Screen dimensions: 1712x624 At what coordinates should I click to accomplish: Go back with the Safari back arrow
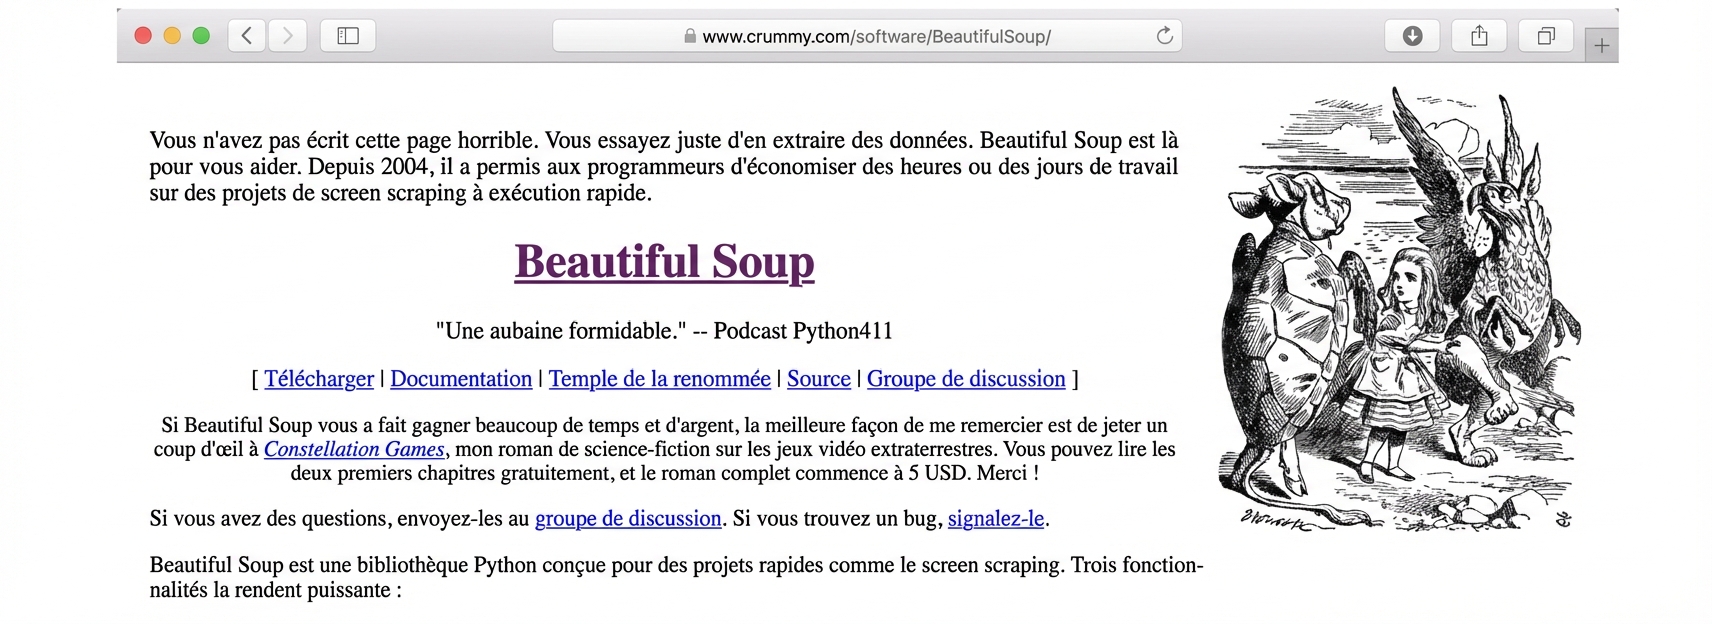click(247, 36)
